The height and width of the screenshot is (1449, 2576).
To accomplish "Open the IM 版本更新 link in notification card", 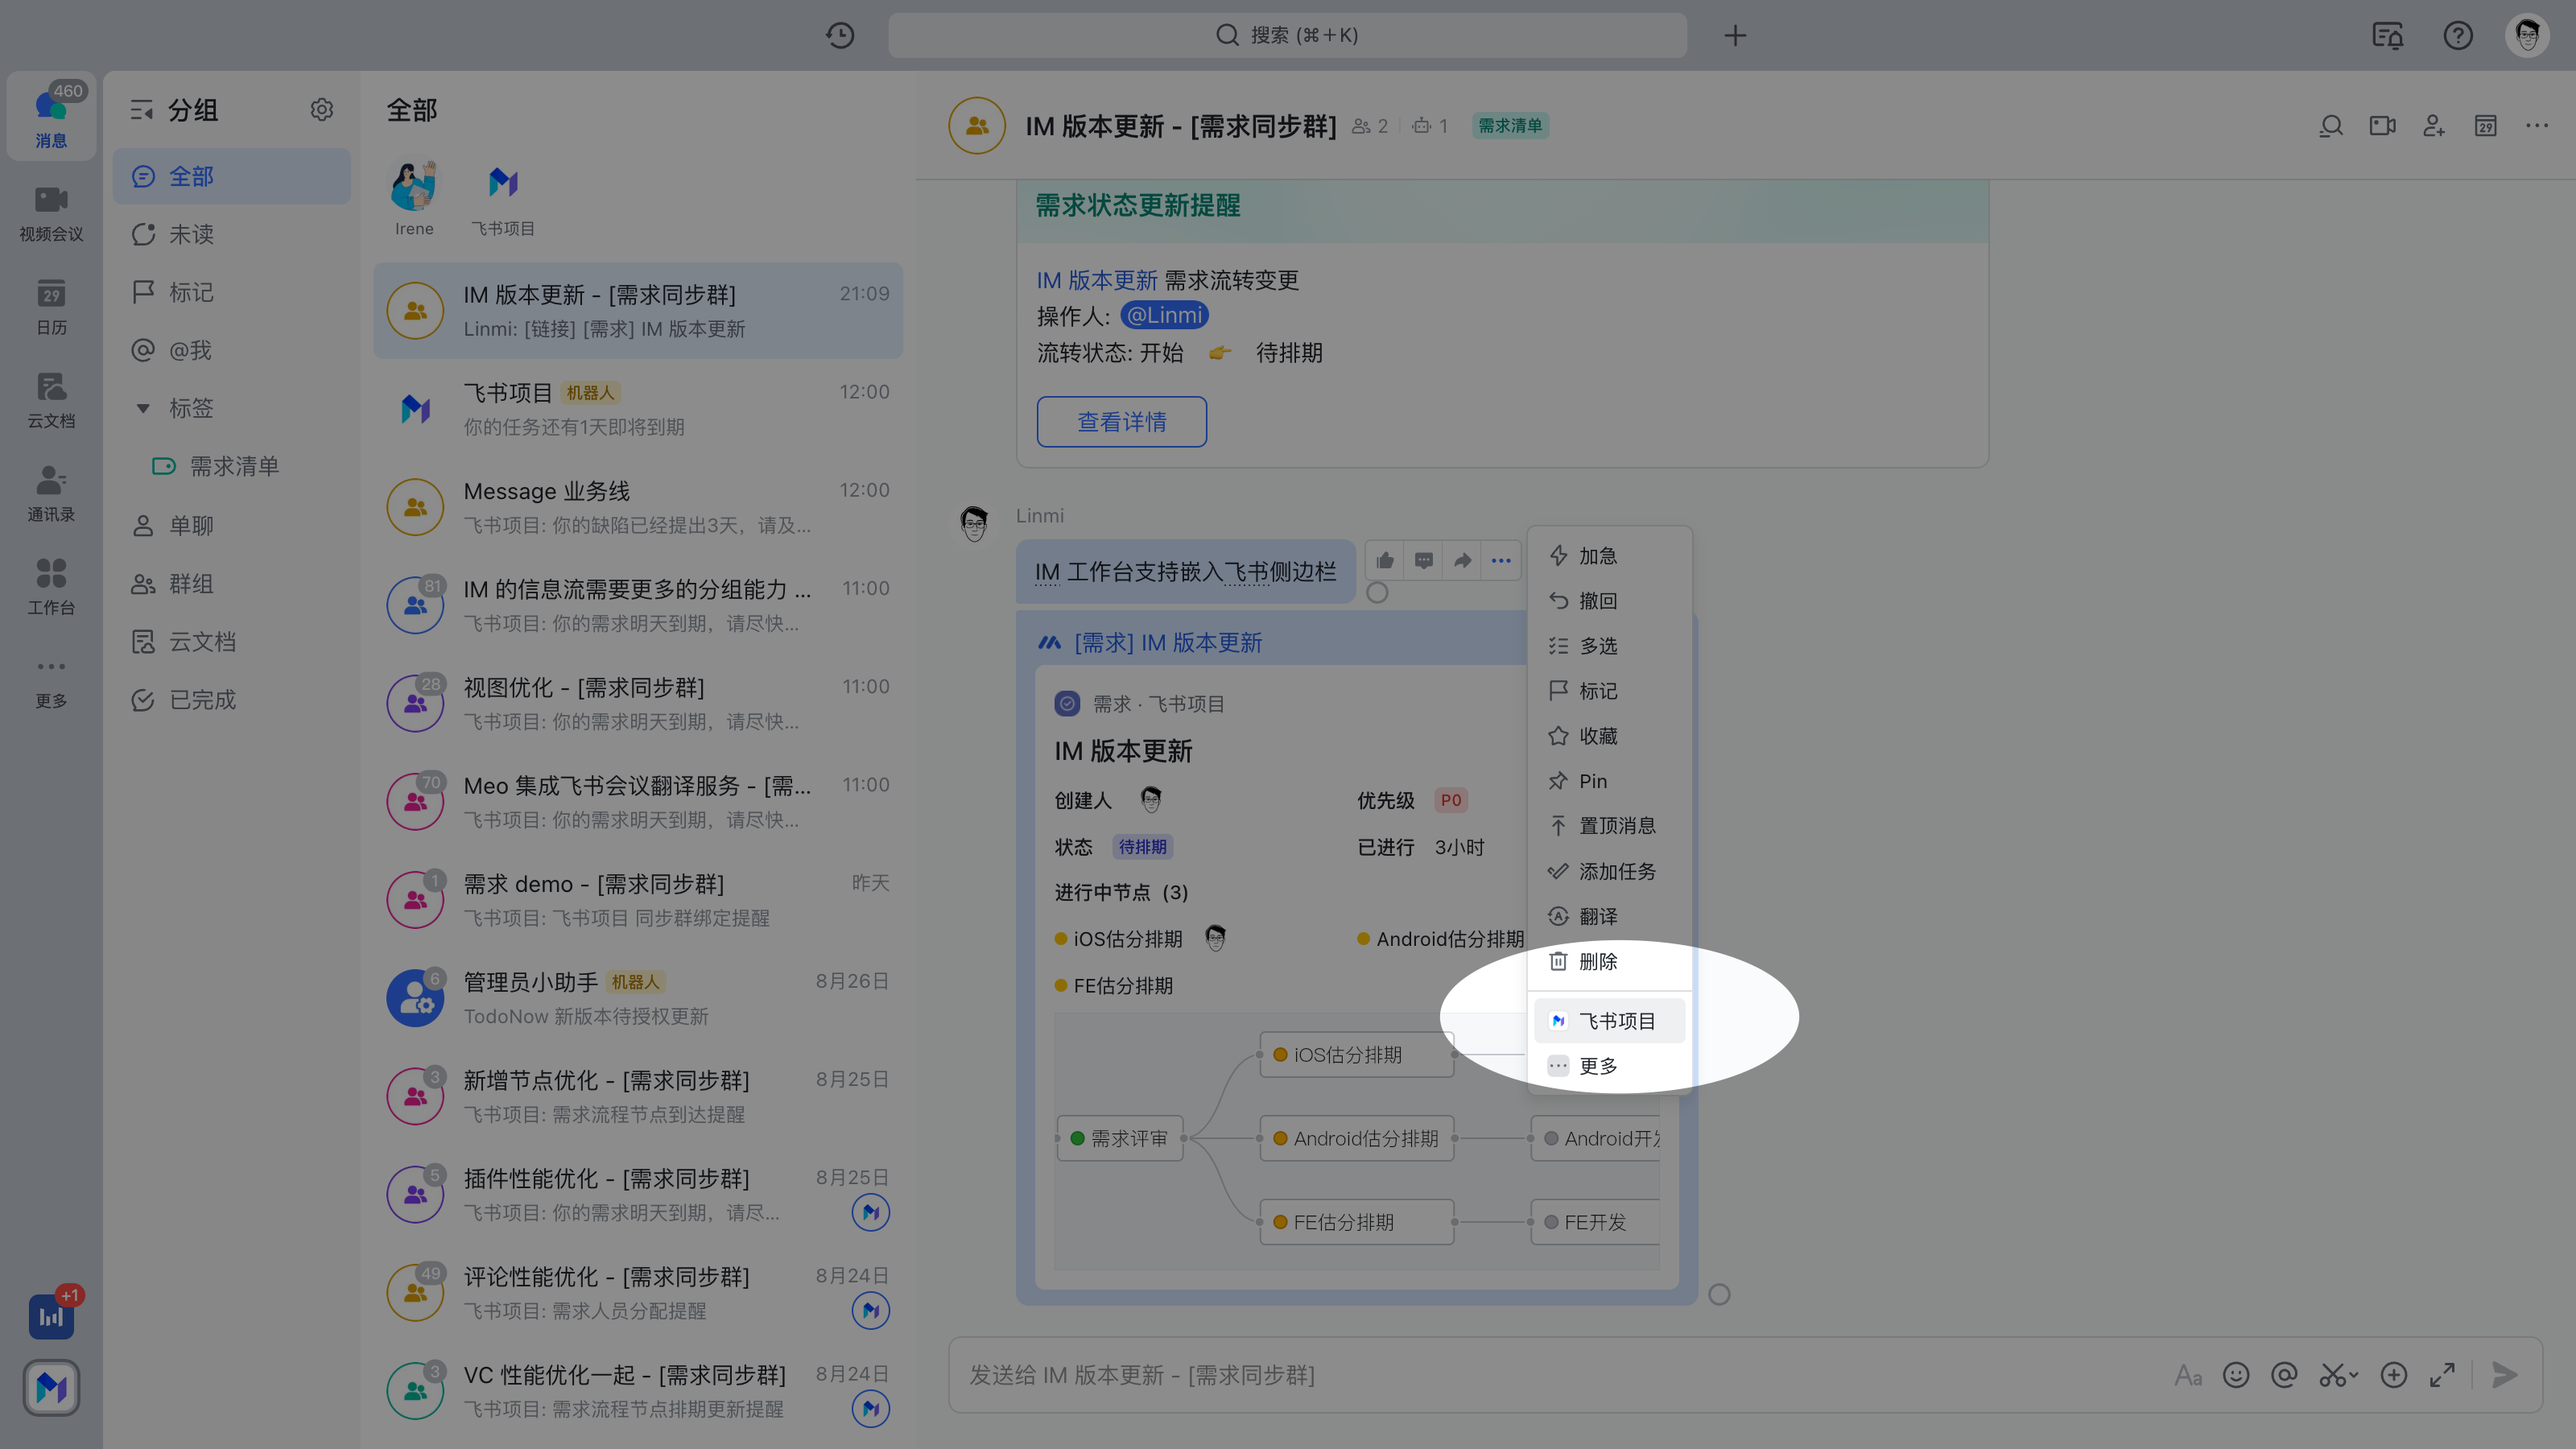I will pos(1096,280).
